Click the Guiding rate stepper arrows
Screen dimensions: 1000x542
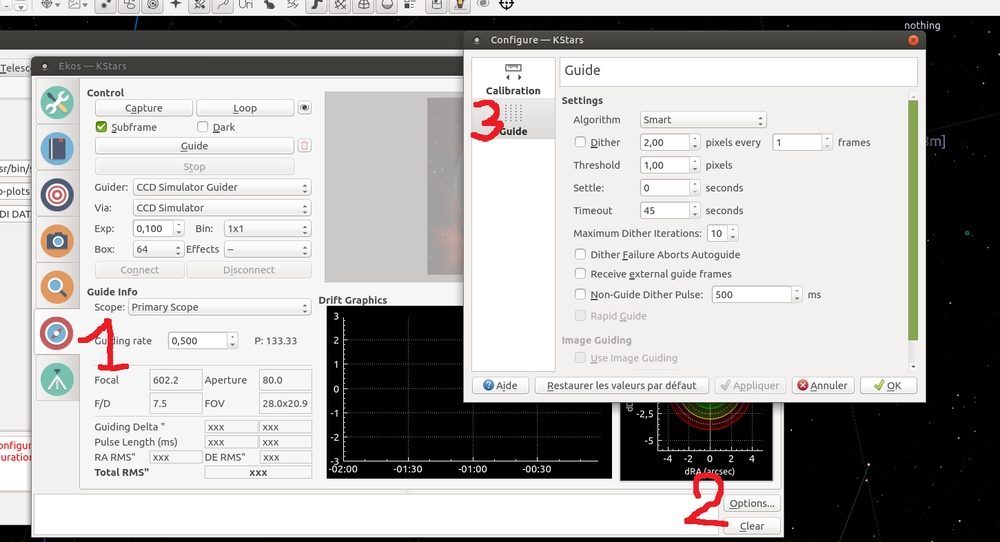tap(233, 341)
